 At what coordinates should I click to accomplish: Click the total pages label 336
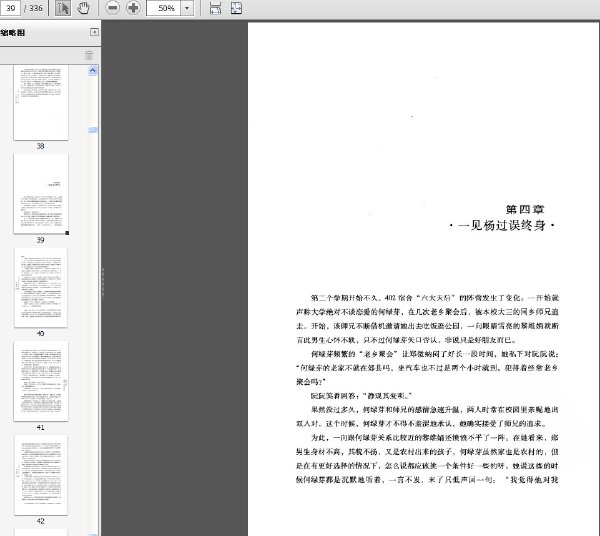pos(36,8)
